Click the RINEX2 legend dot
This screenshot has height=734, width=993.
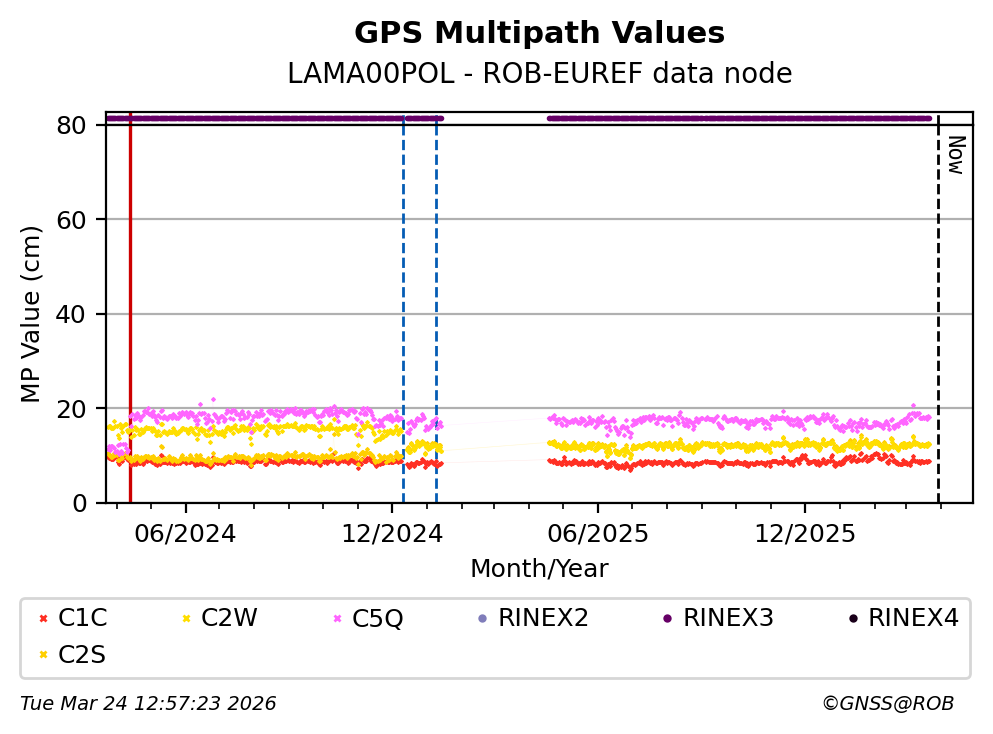pyautogui.click(x=482, y=619)
